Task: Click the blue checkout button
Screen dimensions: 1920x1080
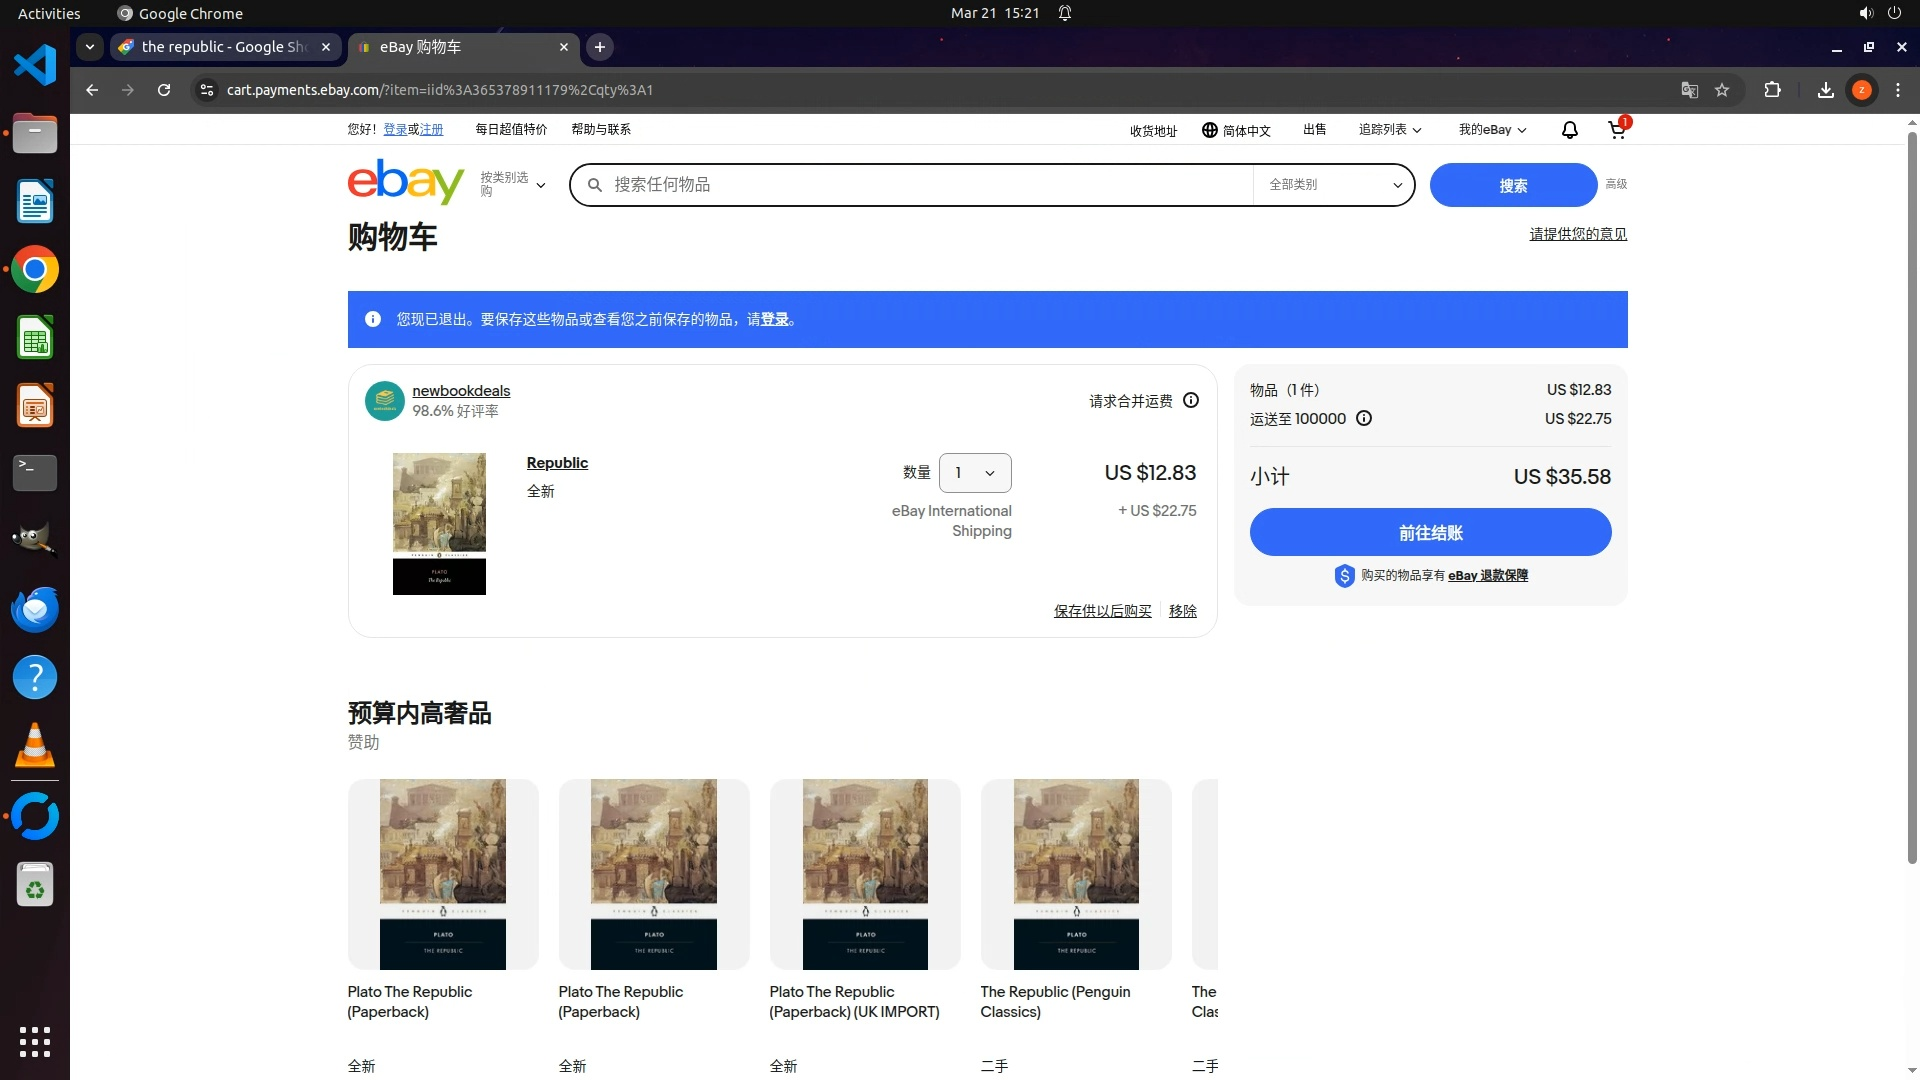Action: point(1430,533)
